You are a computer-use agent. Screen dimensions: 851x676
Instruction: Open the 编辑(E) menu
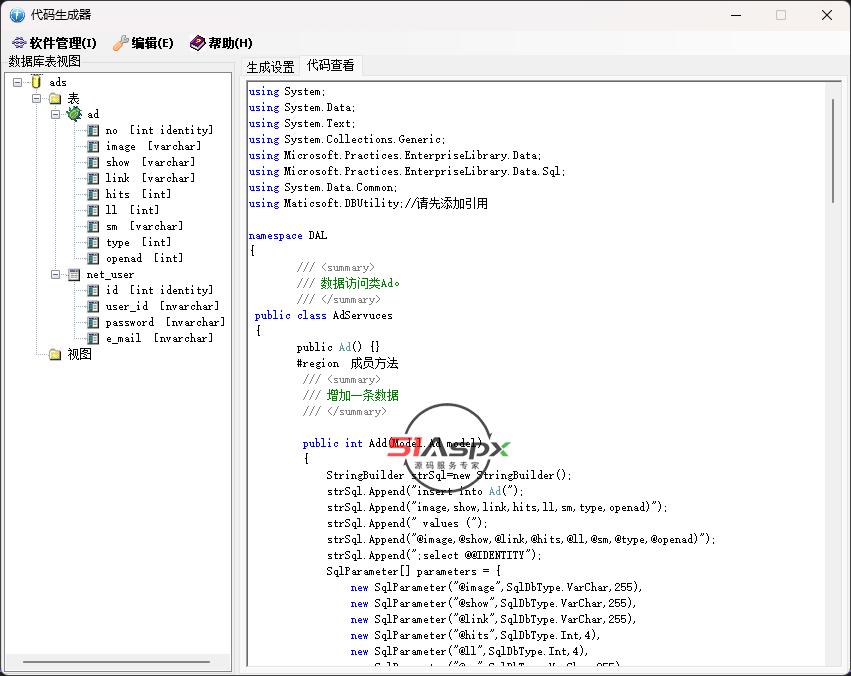[143, 43]
